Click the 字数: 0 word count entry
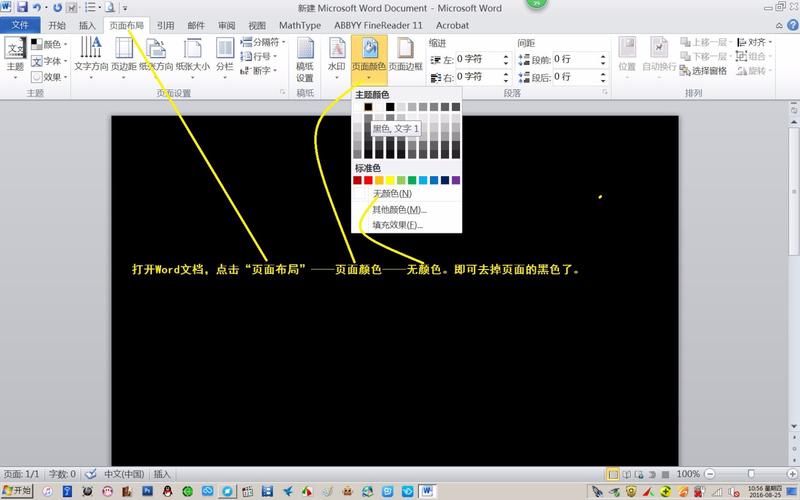Image resolution: width=800 pixels, height=500 pixels. (x=62, y=474)
